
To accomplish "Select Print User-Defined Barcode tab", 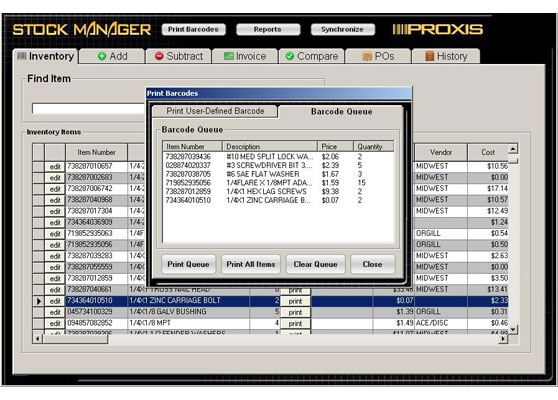I will pos(215,111).
